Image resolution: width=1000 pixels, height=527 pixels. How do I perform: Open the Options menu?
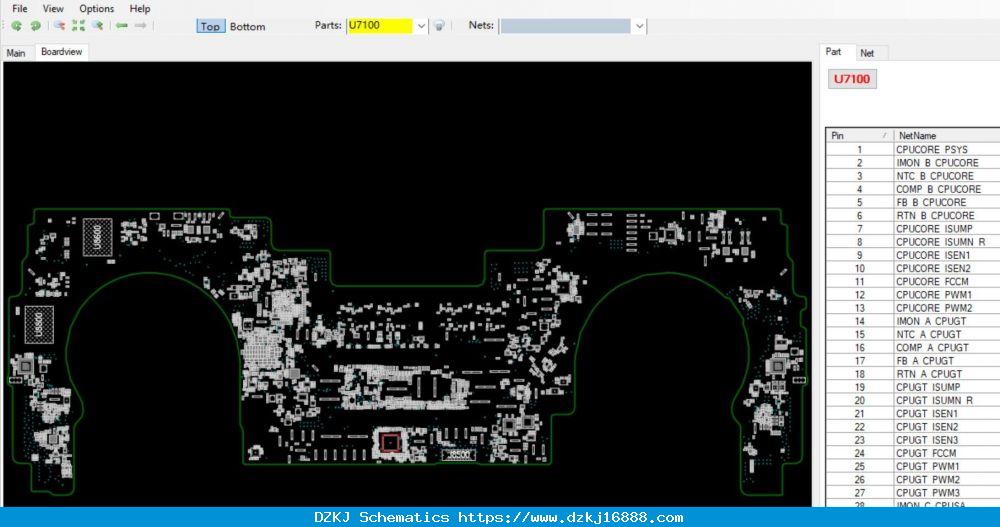point(96,8)
